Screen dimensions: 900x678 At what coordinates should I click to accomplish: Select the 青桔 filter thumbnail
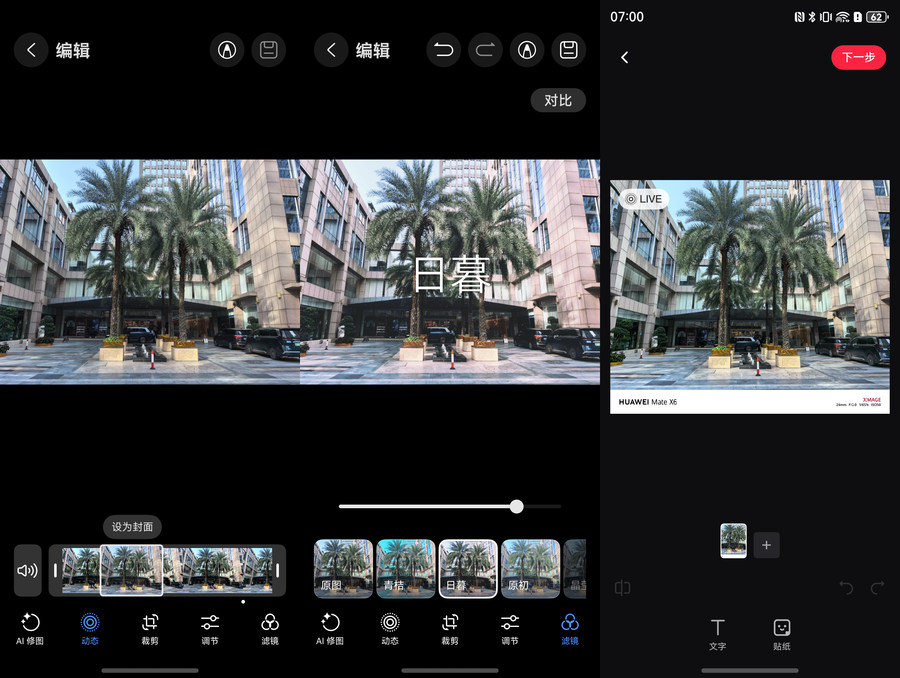click(406, 568)
